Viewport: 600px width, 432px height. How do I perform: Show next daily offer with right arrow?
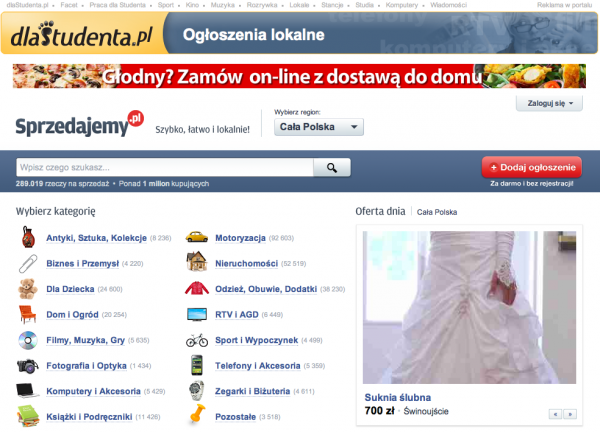(x=570, y=414)
